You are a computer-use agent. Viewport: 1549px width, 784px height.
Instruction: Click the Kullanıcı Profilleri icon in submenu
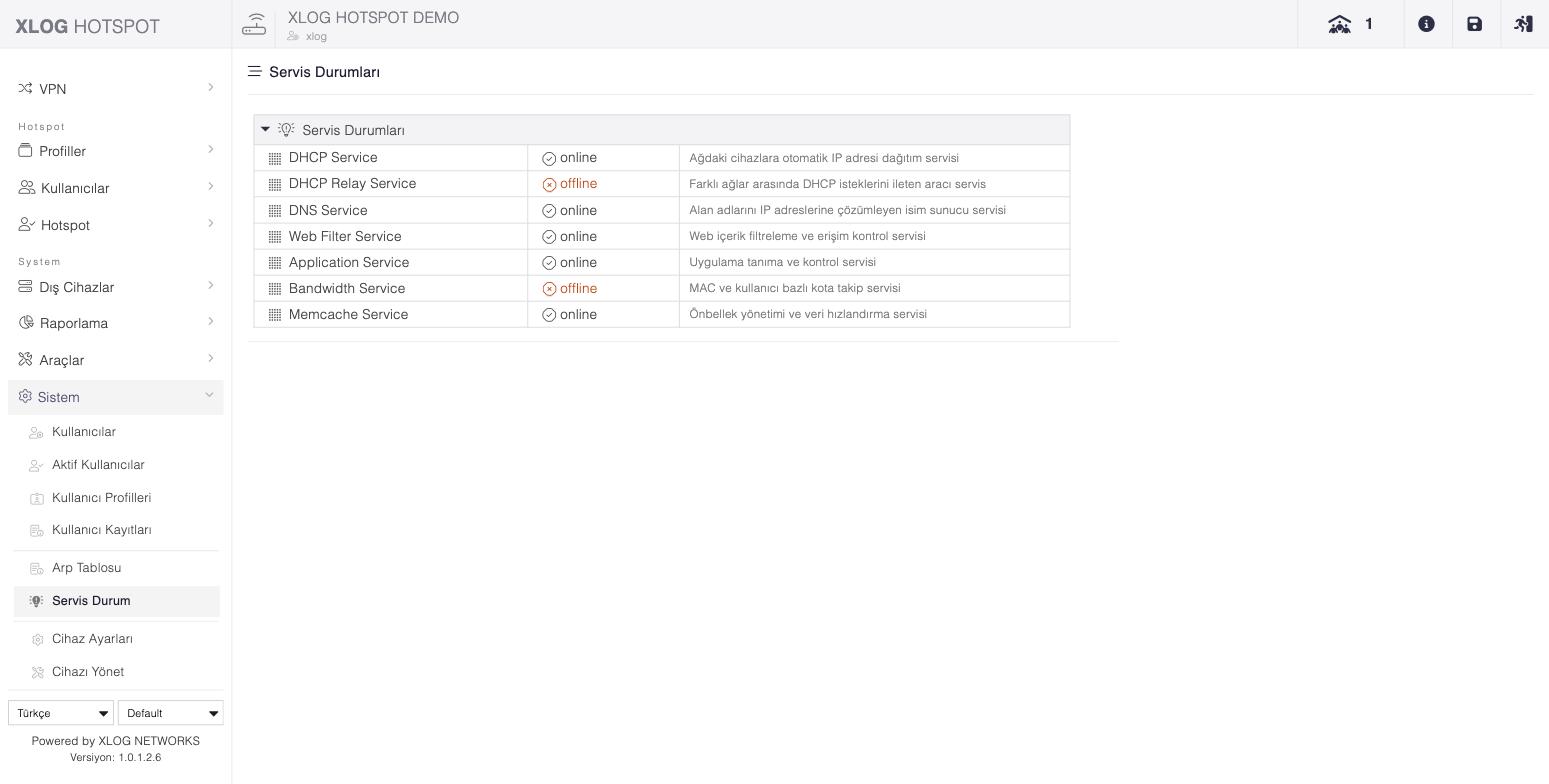coord(37,498)
